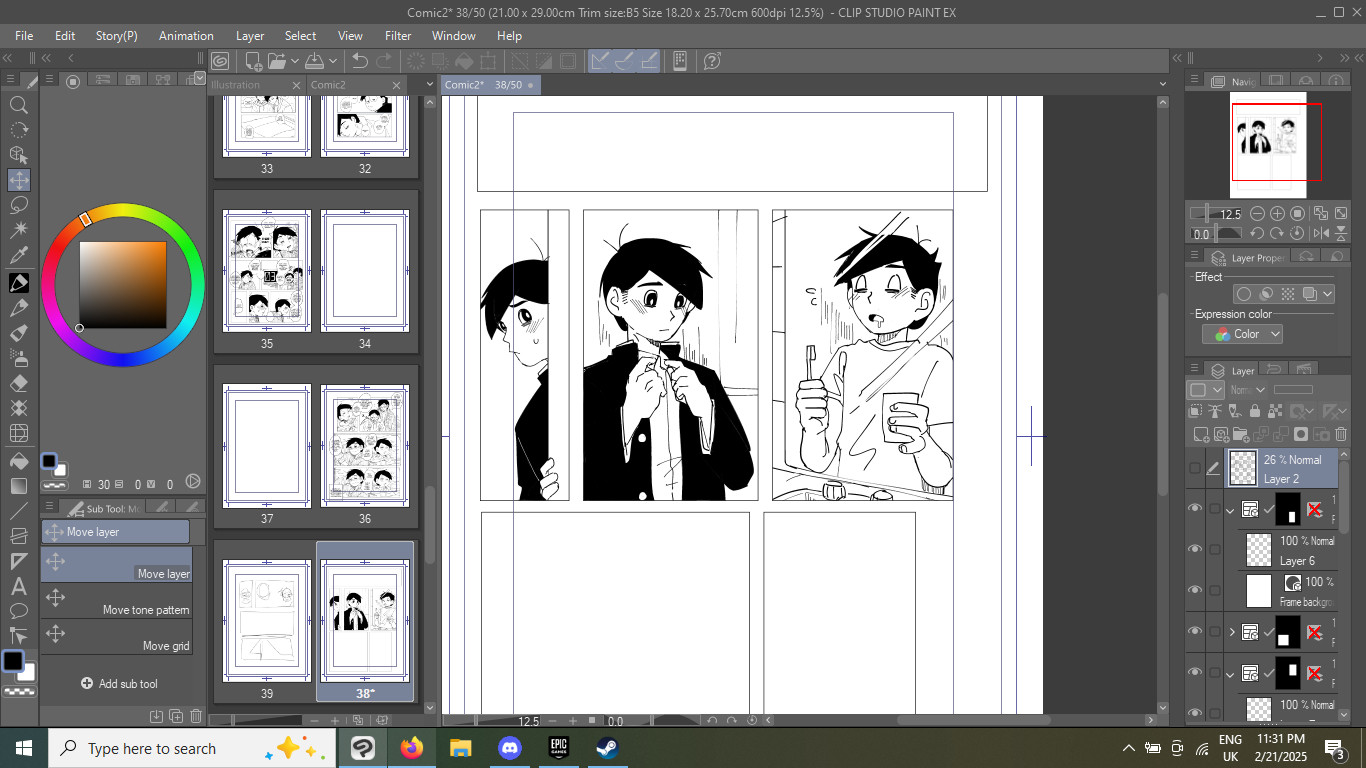Open the Clip Studio support help icon

pyautogui.click(x=712, y=61)
